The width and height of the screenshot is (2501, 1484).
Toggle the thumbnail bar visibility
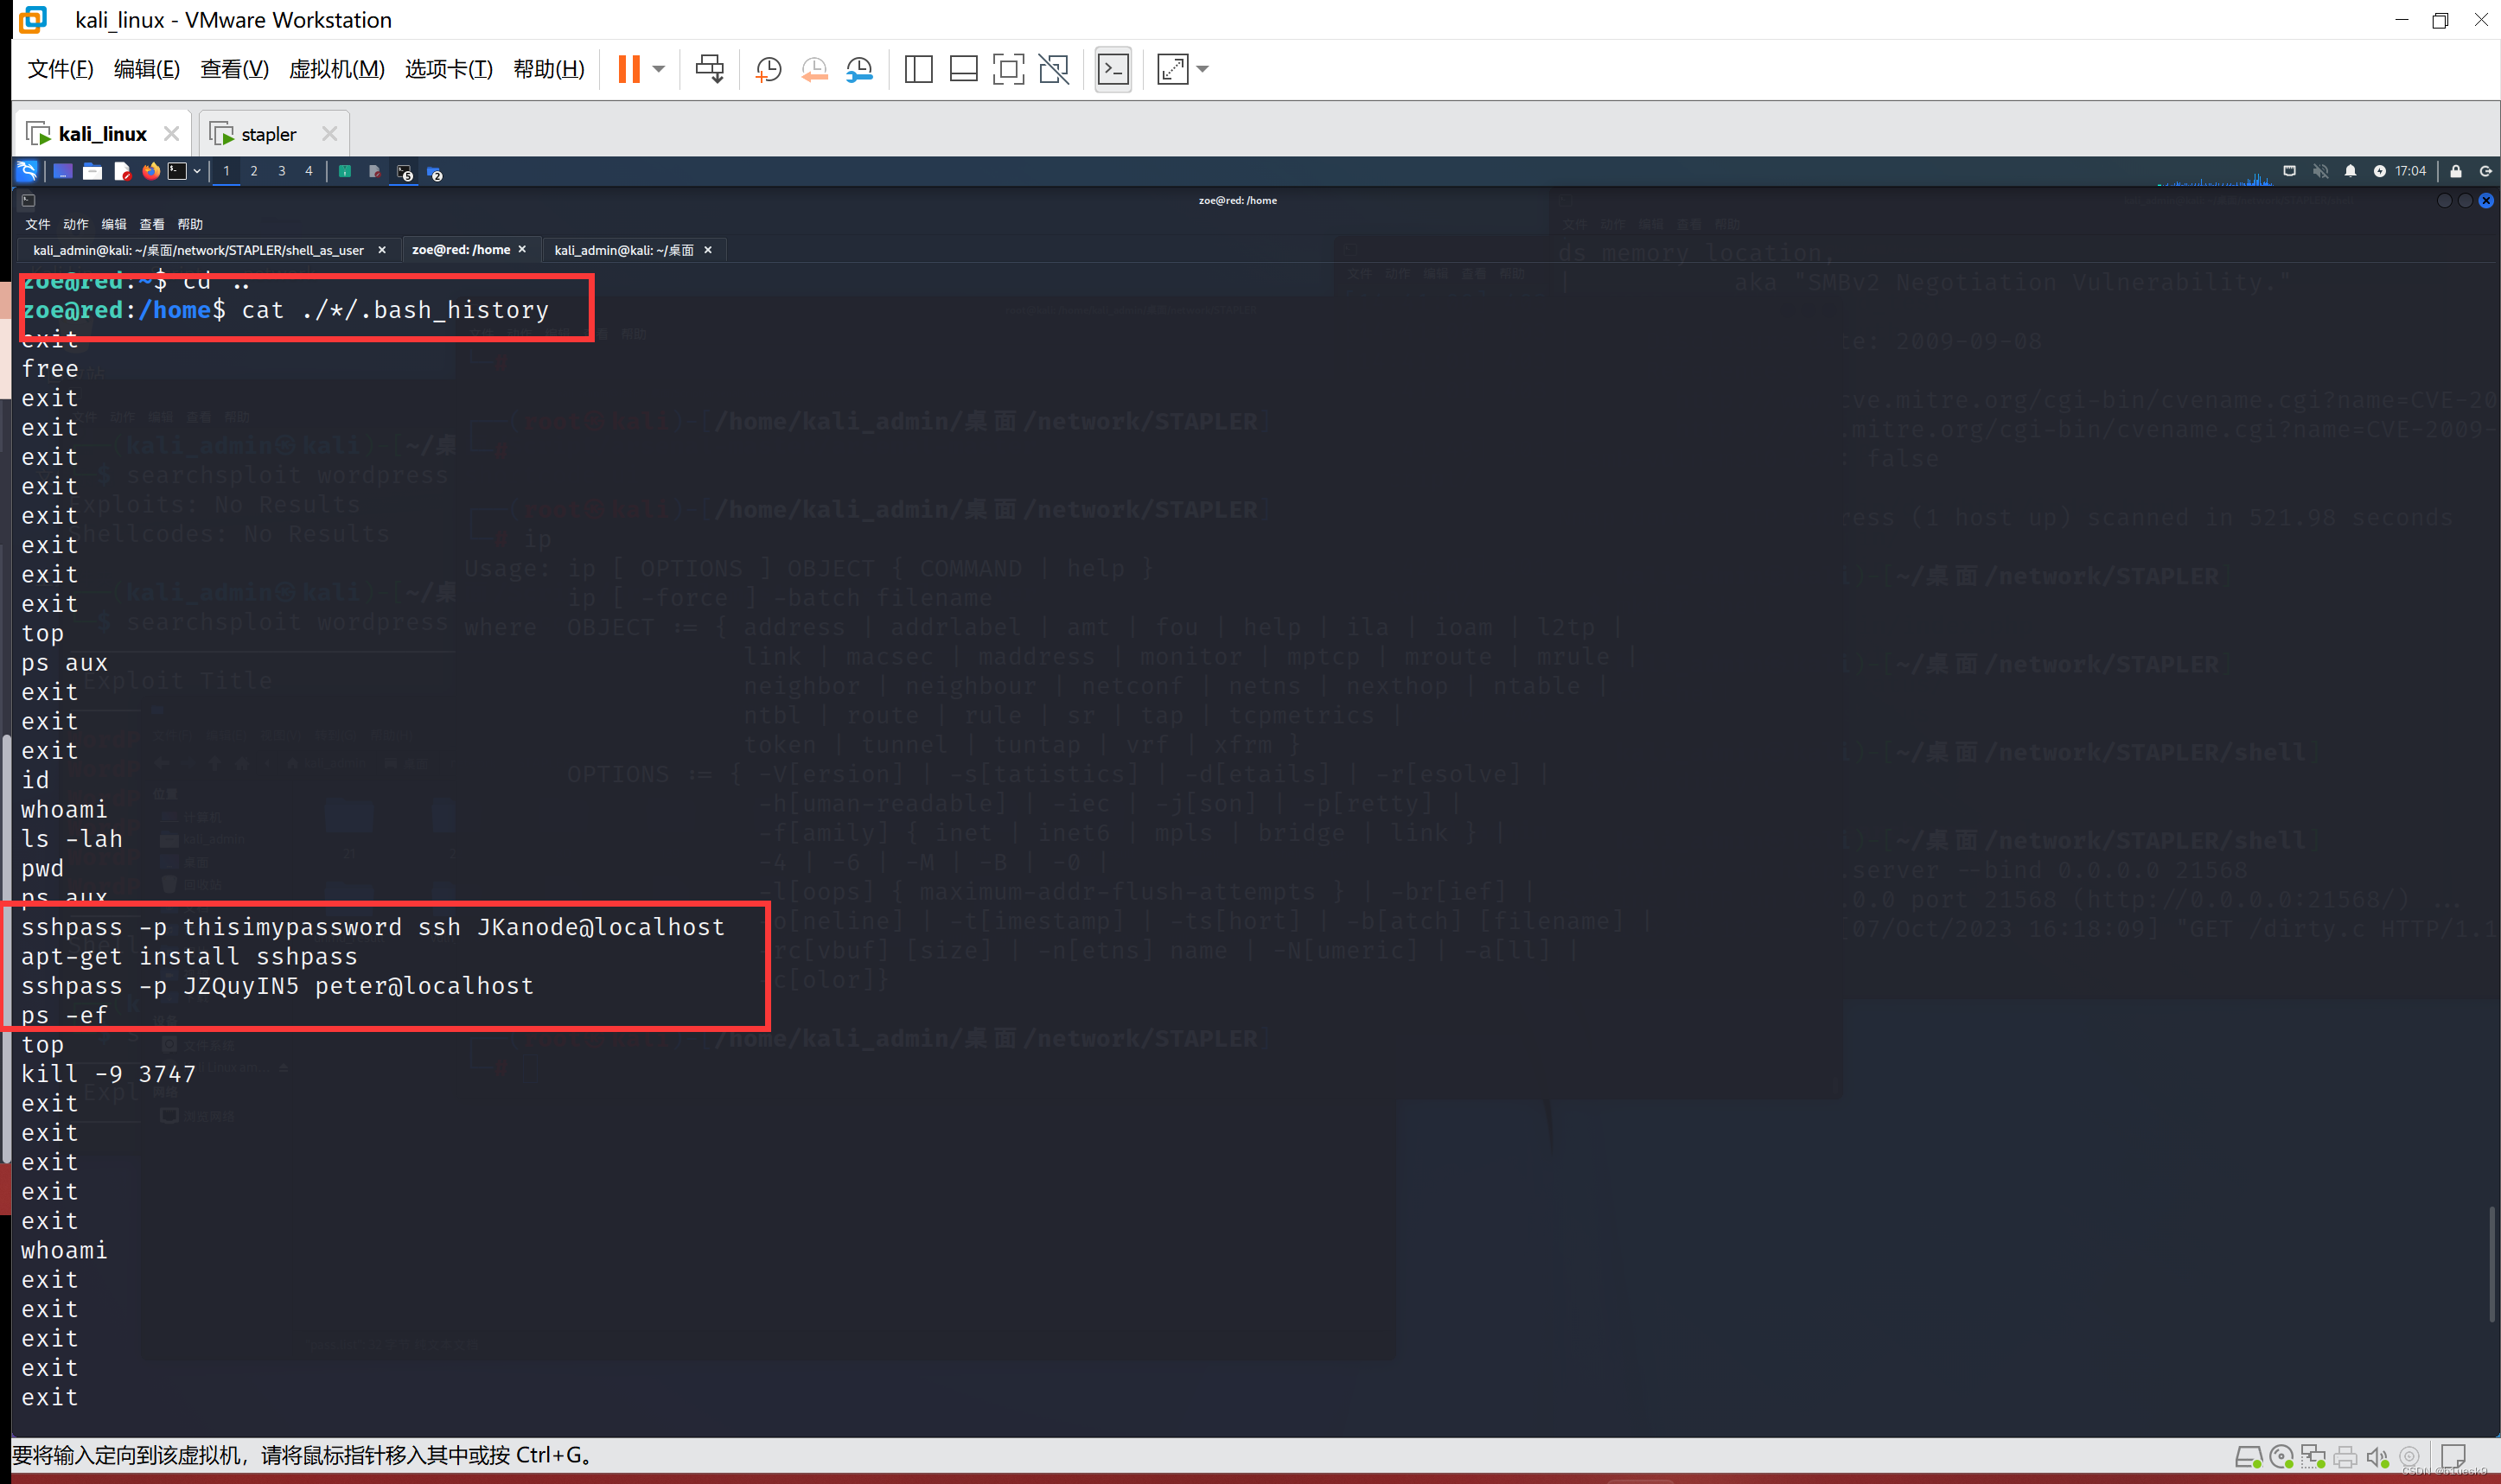point(962,69)
